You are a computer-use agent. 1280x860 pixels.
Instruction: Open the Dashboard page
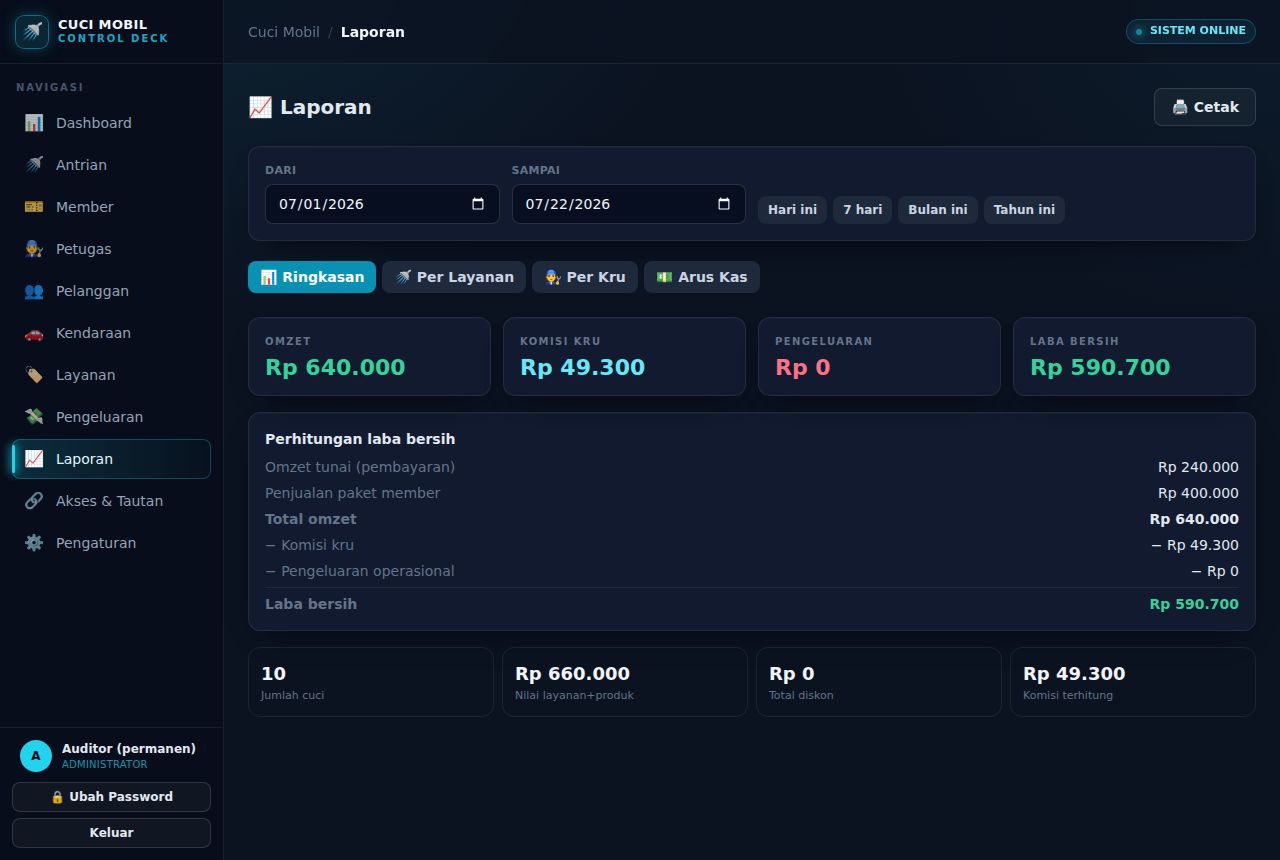(x=111, y=123)
